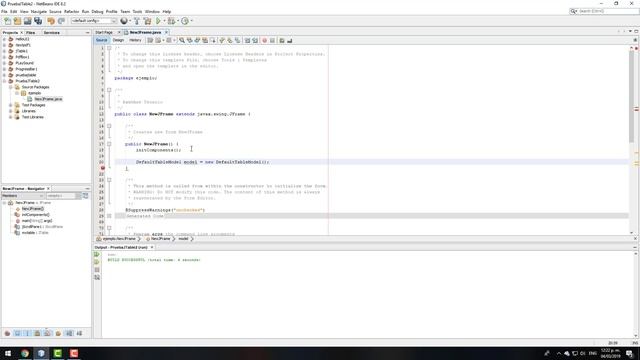640x360 pixels.
Task: Click the Stop Macro Recording icon
Action: [272, 40]
